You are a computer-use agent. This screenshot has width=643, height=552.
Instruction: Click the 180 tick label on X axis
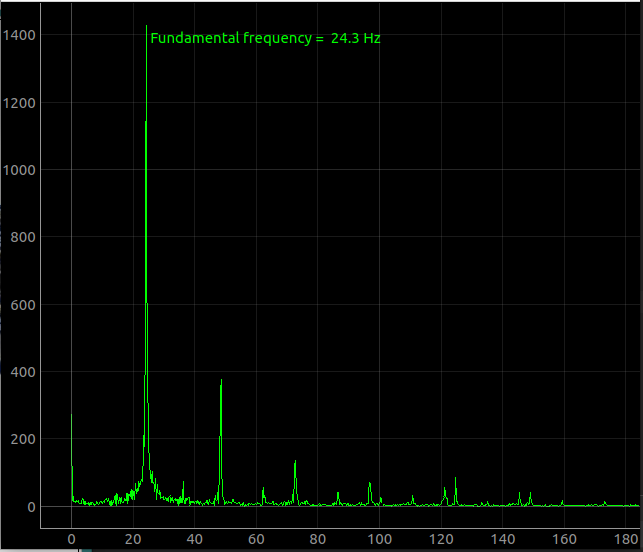[626, 539]
